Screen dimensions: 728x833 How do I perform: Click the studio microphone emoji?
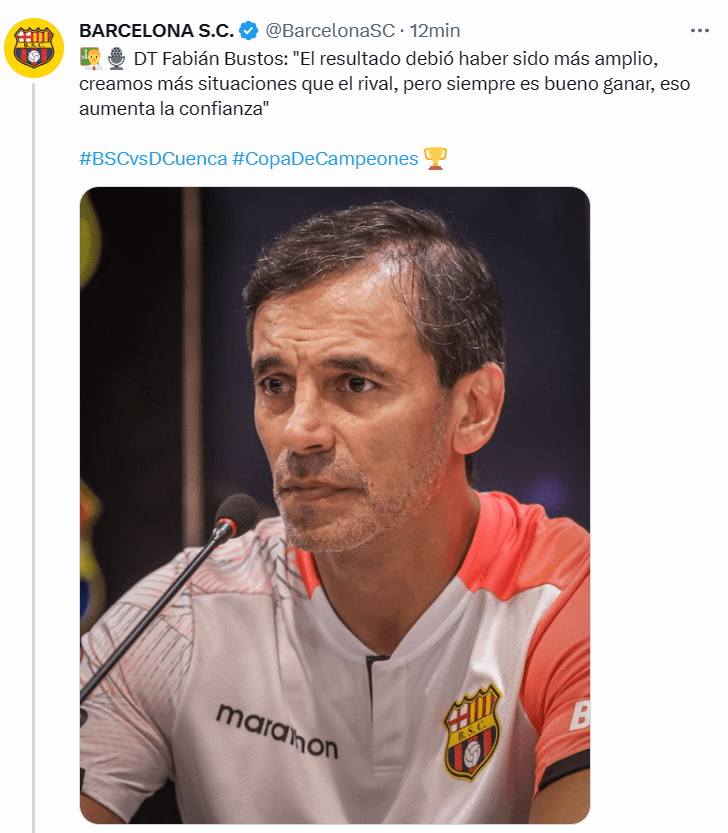[x=116, y=58]
